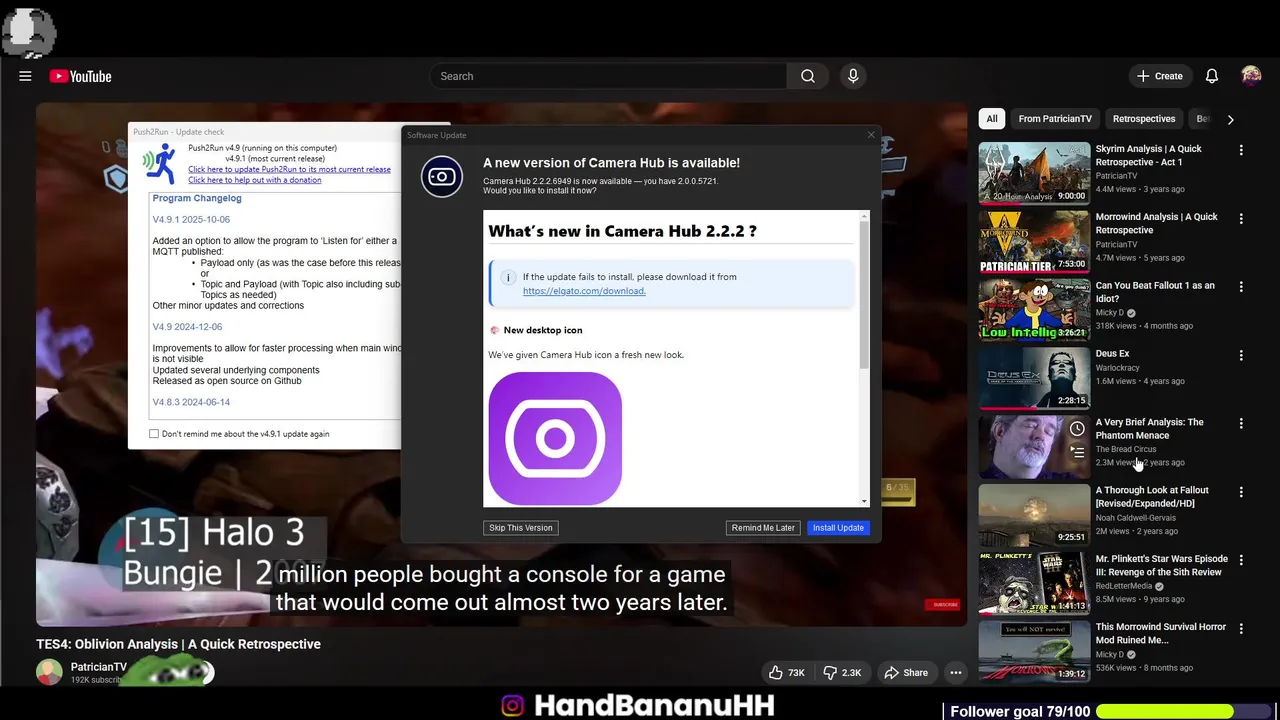Image resolution: width=1280 pixels, height=720 pixels.
Task: Click the V4.9 2024-12-06 changelog heading
Action: click(187, 327)
